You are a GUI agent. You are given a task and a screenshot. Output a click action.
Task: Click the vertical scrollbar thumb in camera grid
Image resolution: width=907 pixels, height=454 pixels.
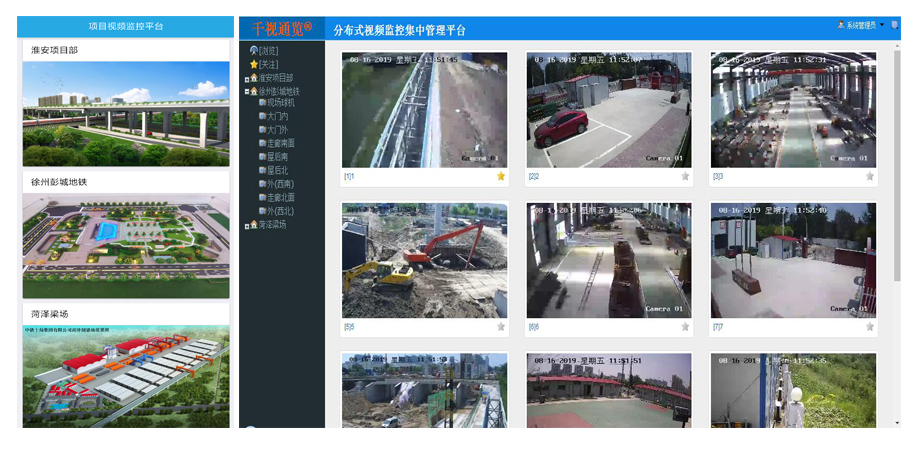897,165
